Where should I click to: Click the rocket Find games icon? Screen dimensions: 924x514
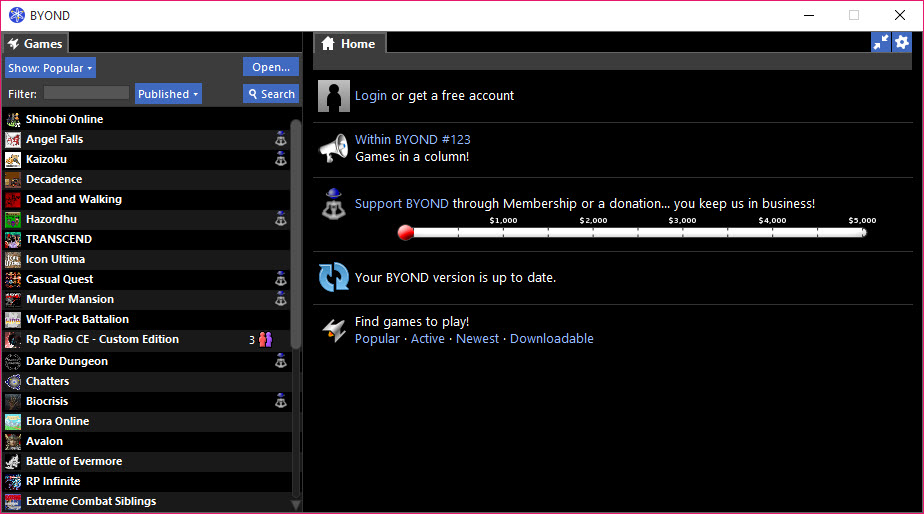(x=334, y=330)
